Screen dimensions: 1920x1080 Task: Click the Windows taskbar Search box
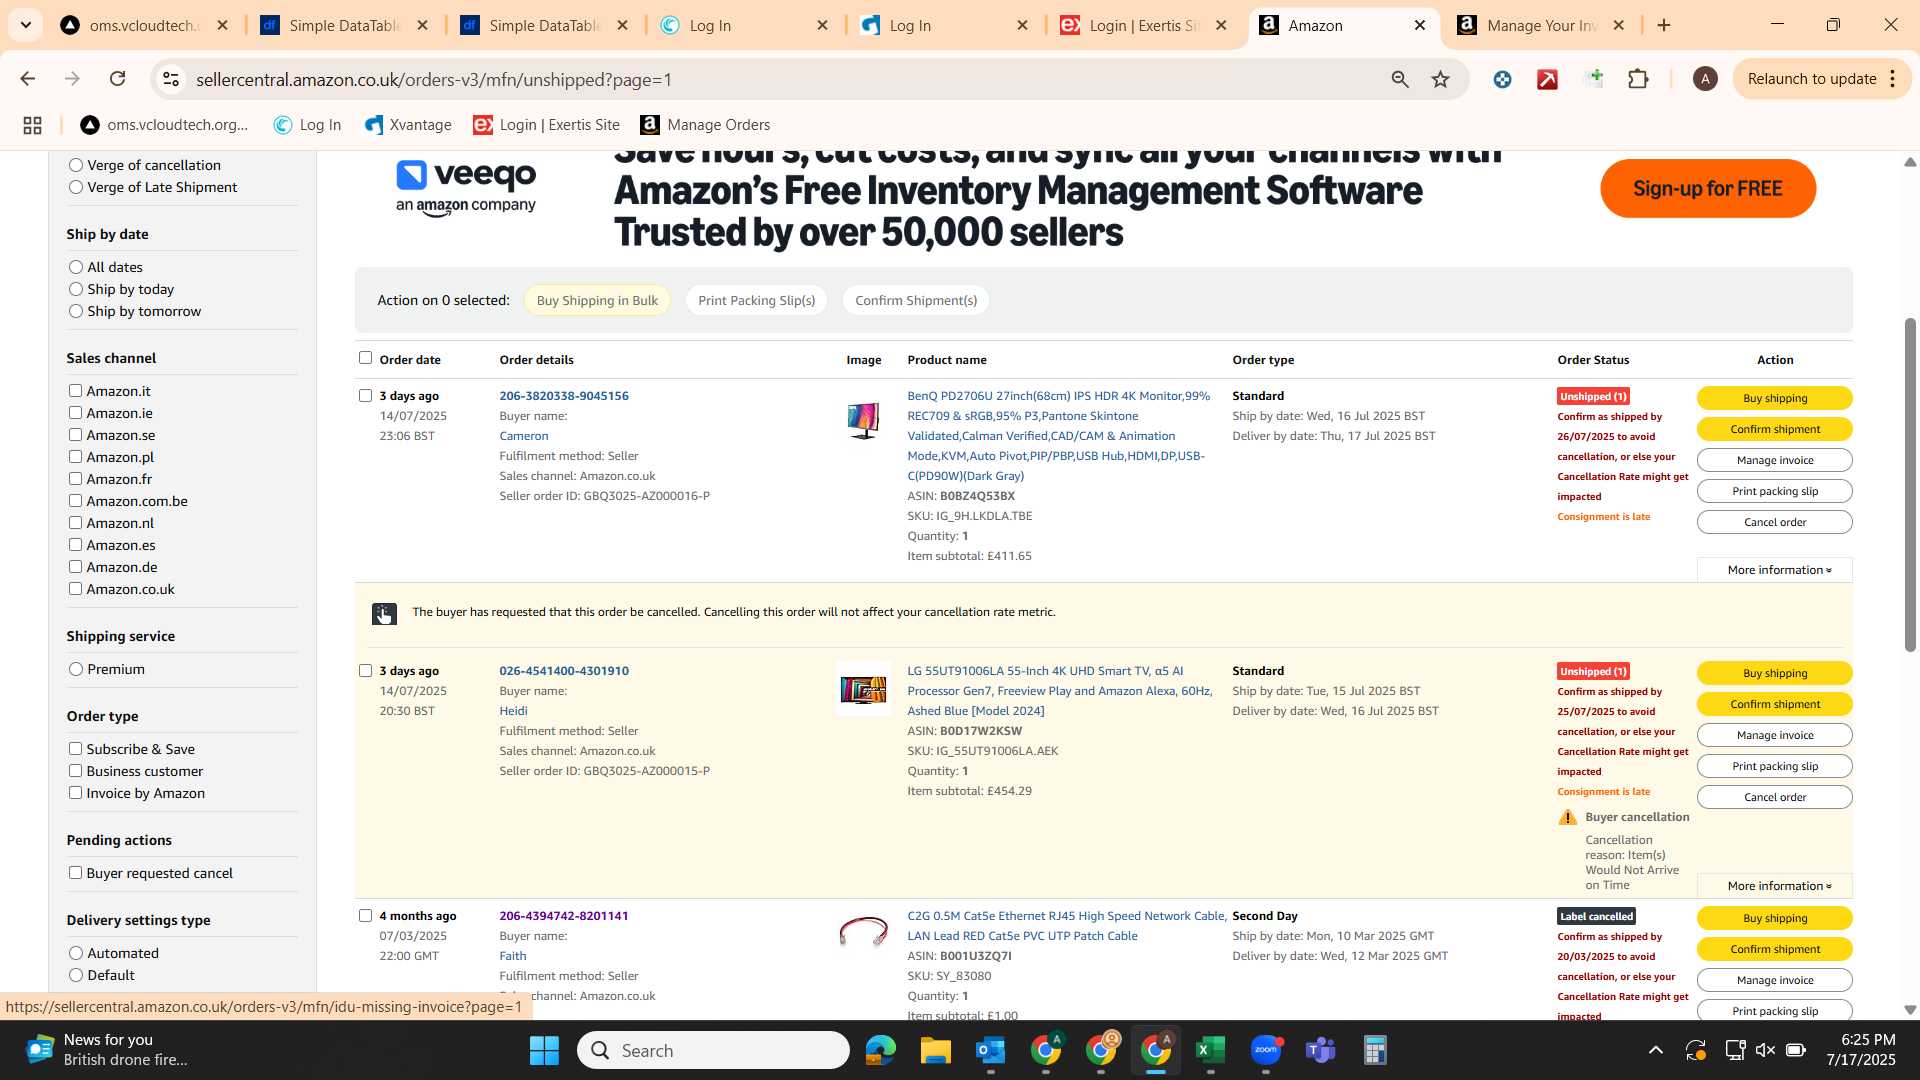pyautogui.click(x=714, y=1050)
